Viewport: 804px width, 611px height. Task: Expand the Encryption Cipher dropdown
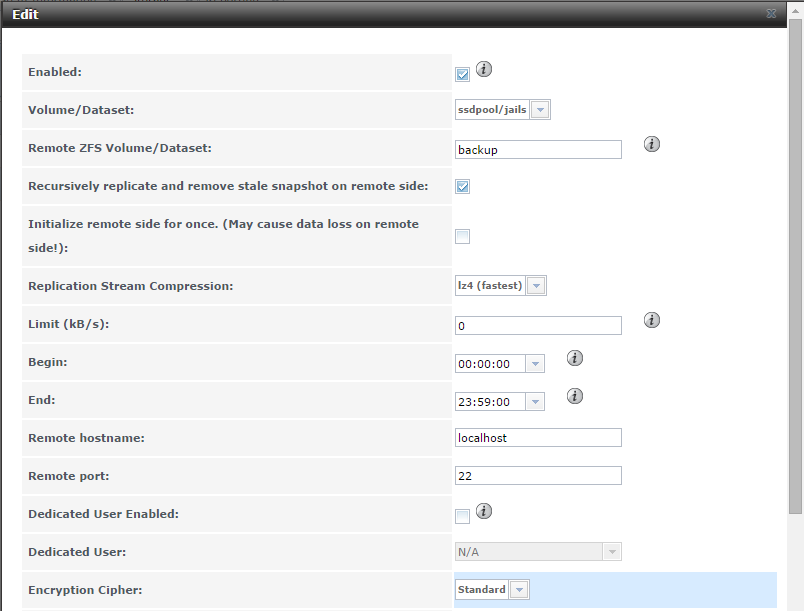(x=518, y=590)
